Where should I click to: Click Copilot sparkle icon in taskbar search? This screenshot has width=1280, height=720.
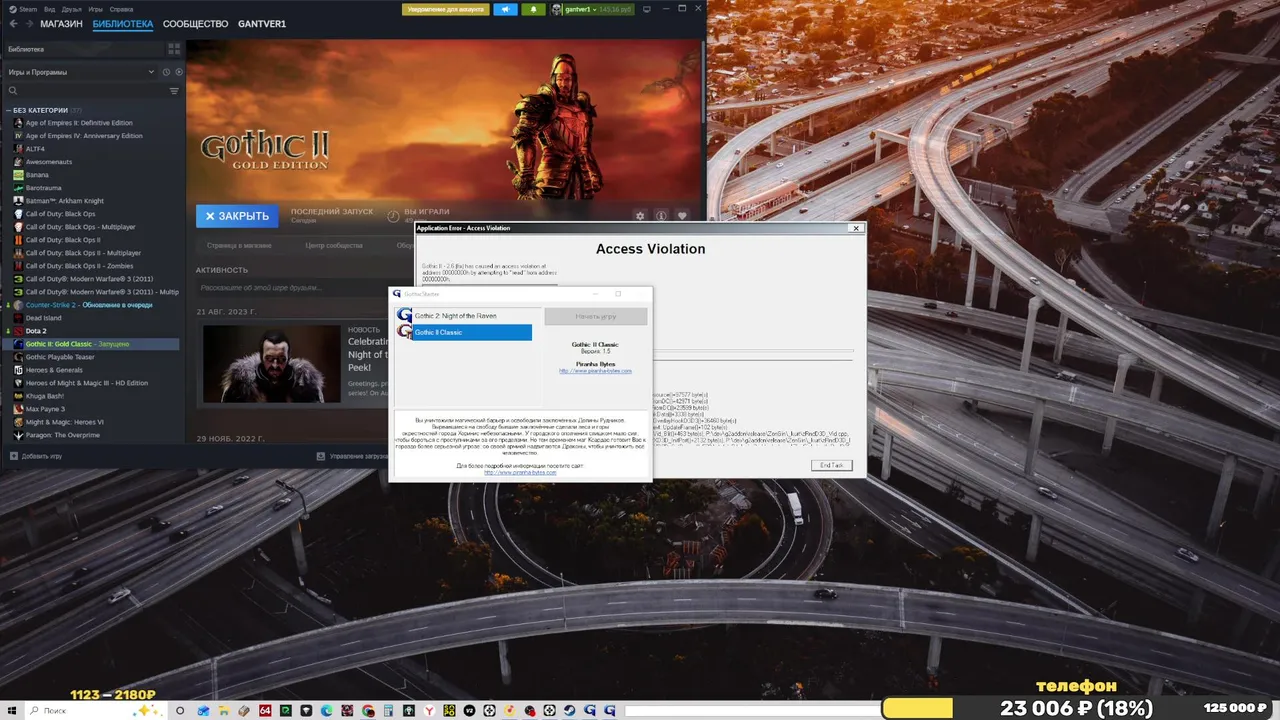(146, 710)
